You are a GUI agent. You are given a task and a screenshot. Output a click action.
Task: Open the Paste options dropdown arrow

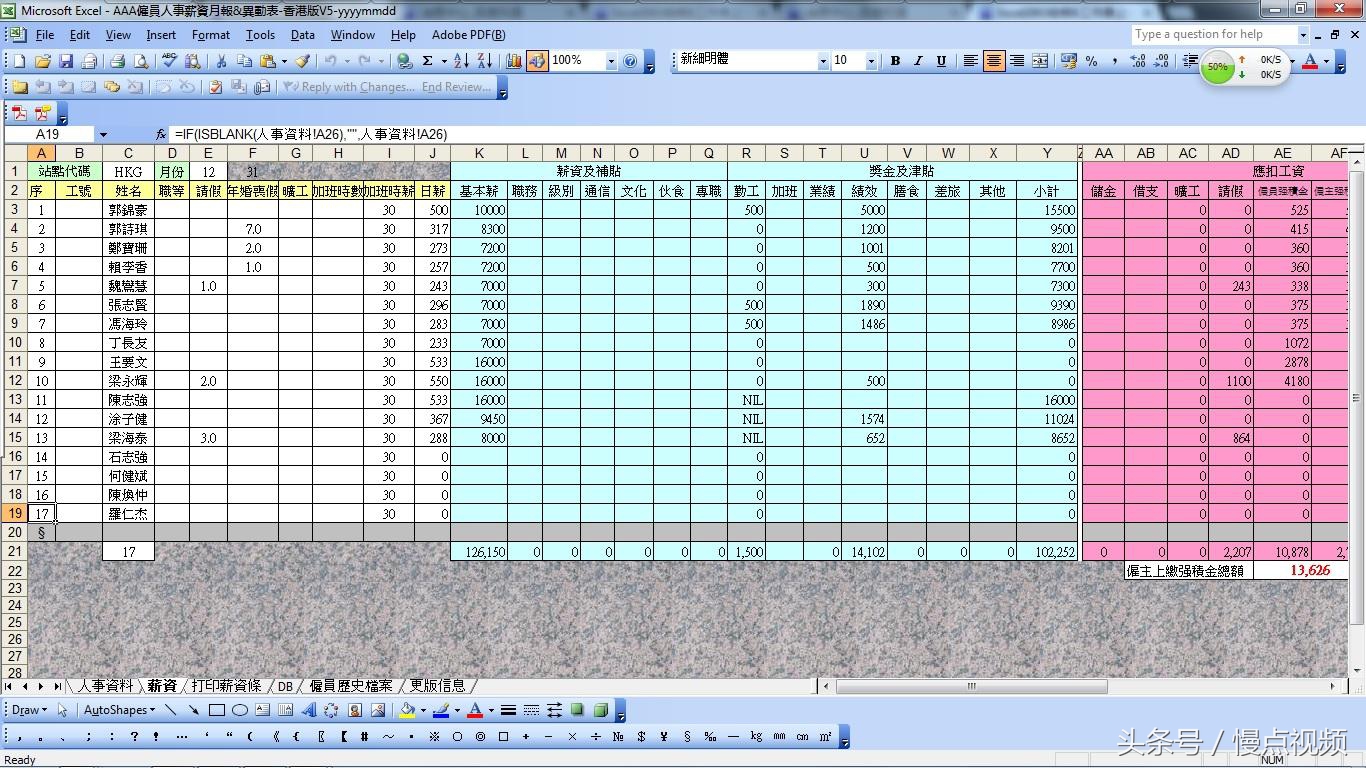point(284,61)
